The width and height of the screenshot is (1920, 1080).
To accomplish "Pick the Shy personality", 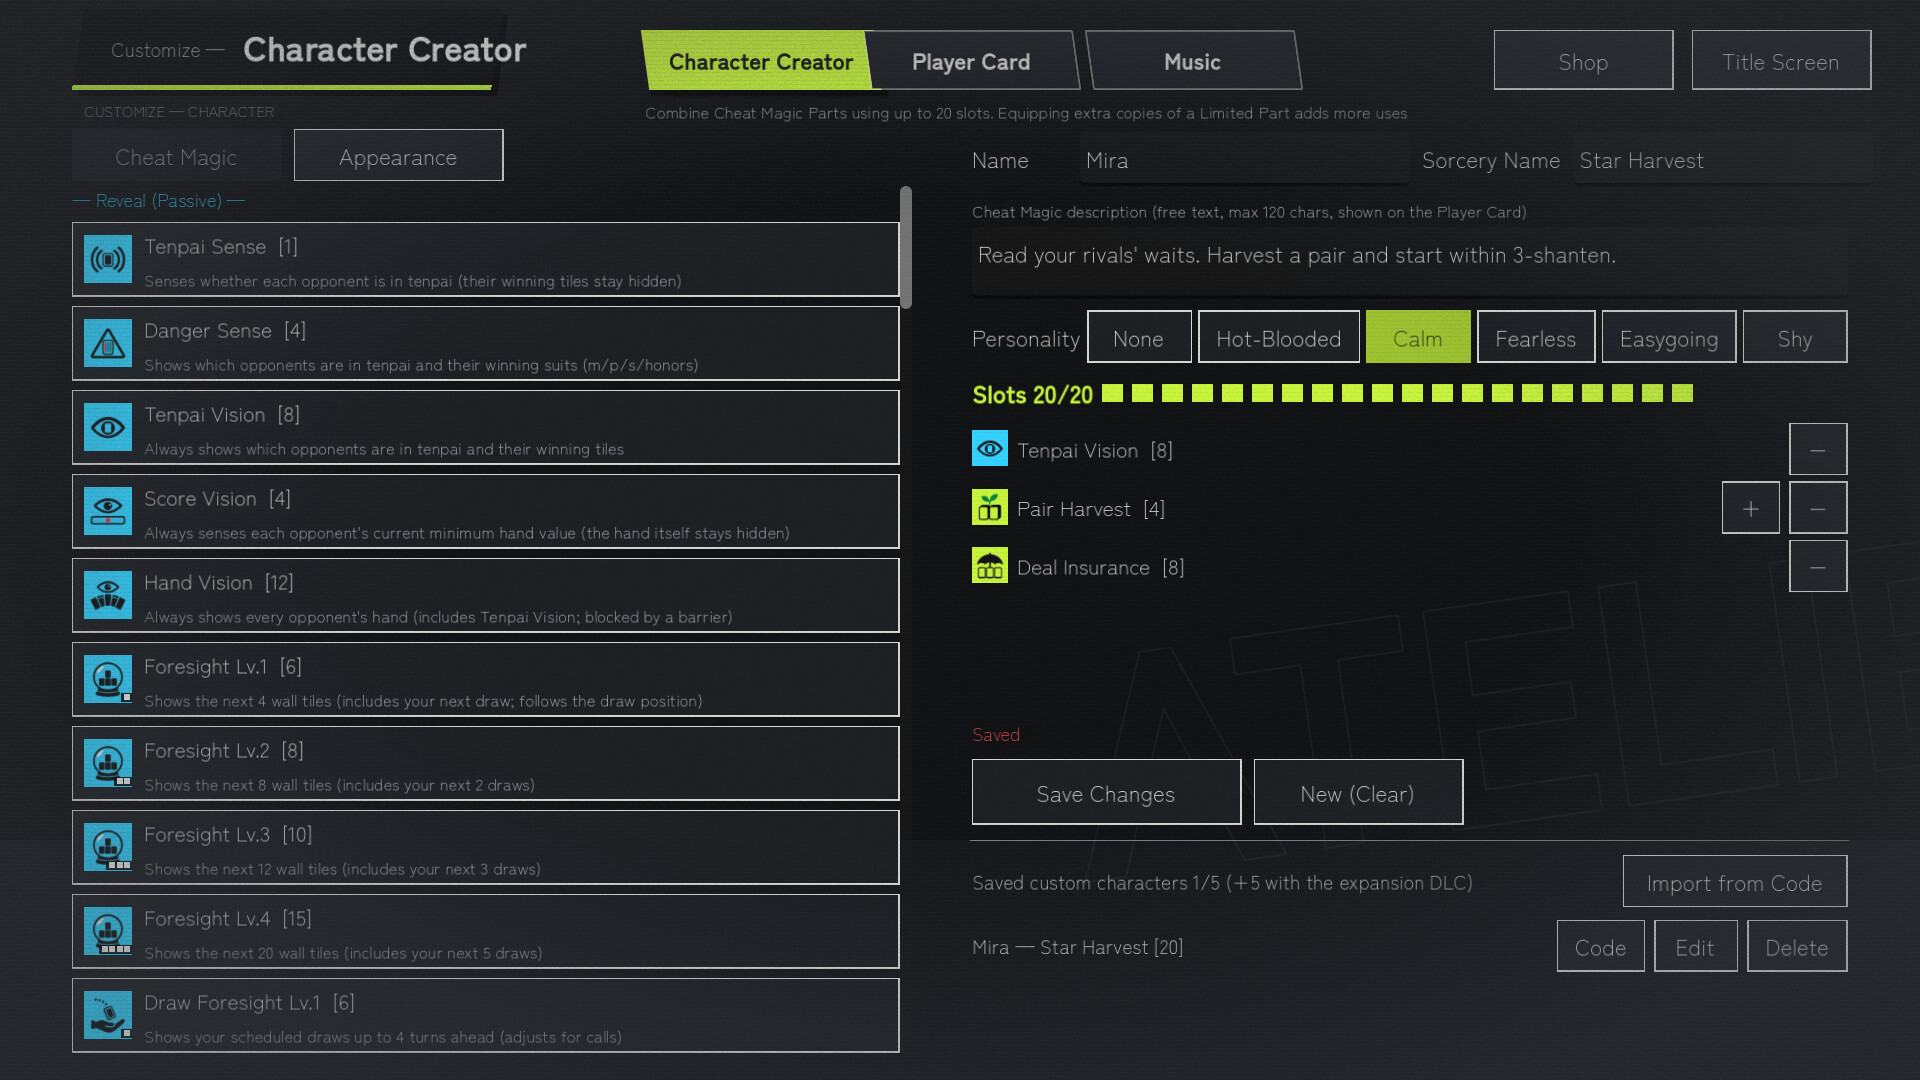I will coord(1795,337).
